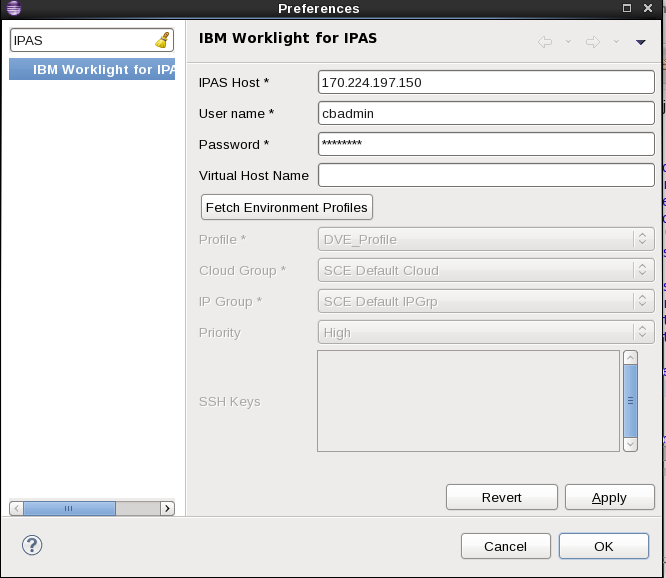
Task: Click the Password input field
Action: tap(486, 144)
